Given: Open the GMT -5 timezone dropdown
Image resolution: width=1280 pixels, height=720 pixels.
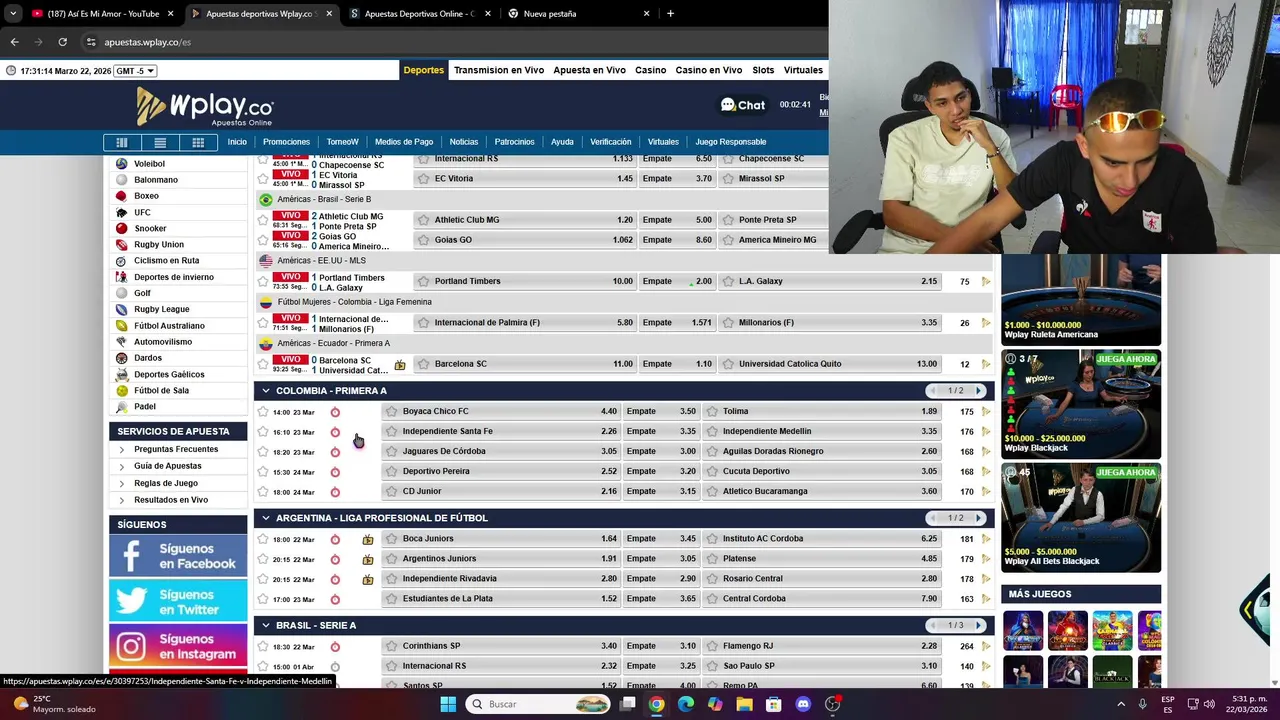Looking at the screenshot, I should [x=135, y=71].
